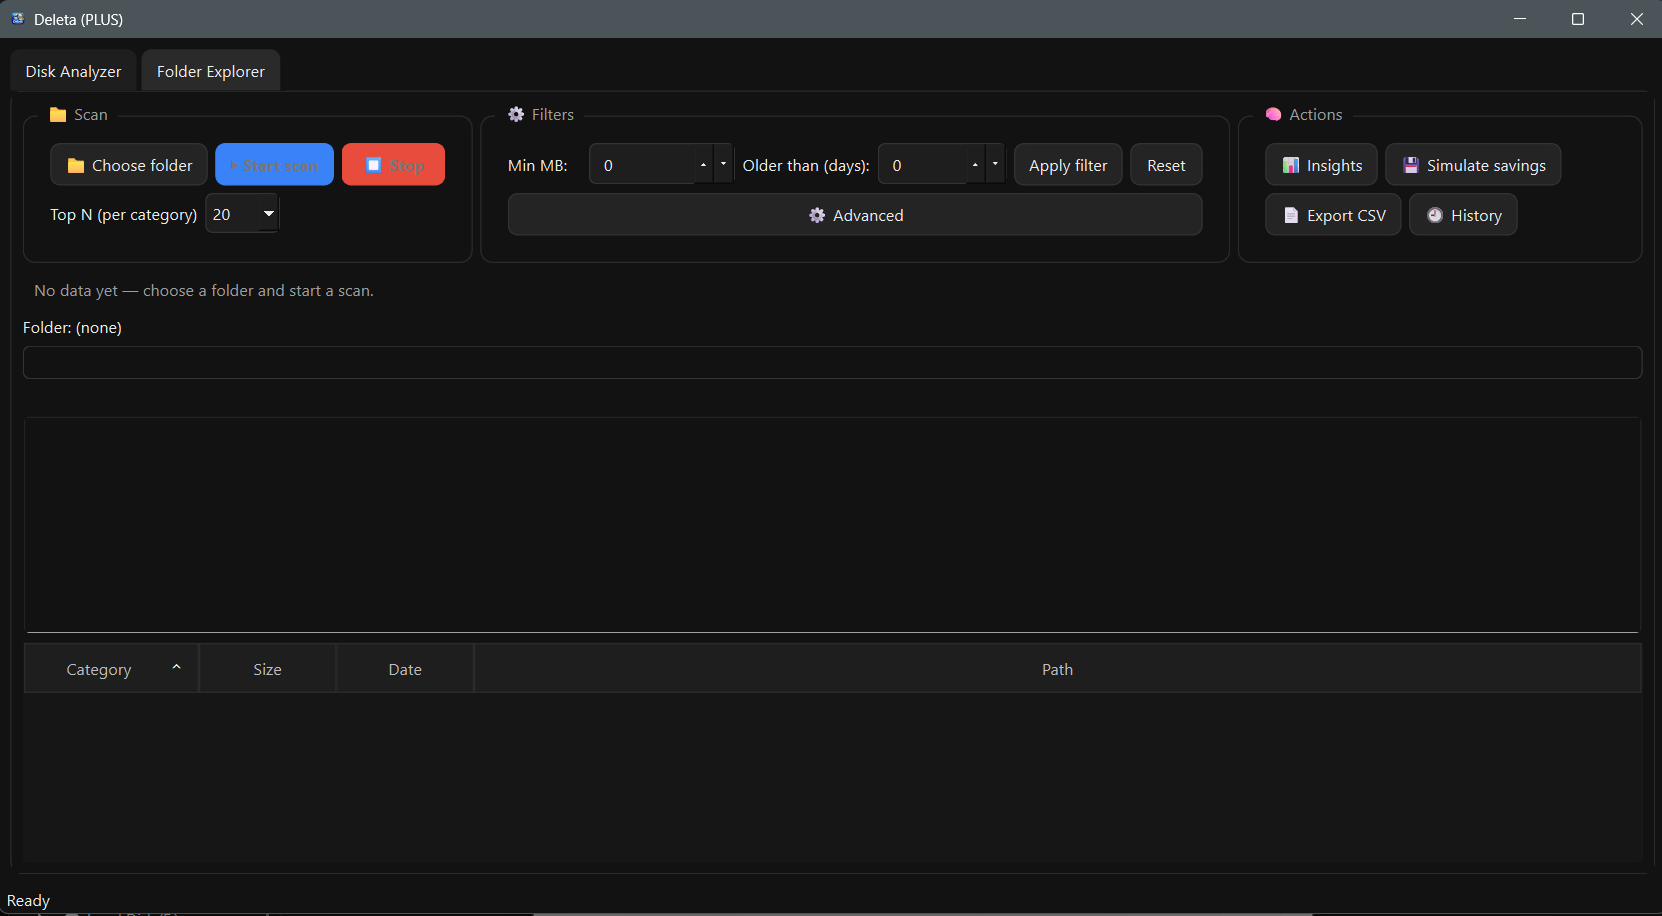Open the Folder Explorer tab
The width and height of the screenshot is (1662, 916).
click(211, 71)
